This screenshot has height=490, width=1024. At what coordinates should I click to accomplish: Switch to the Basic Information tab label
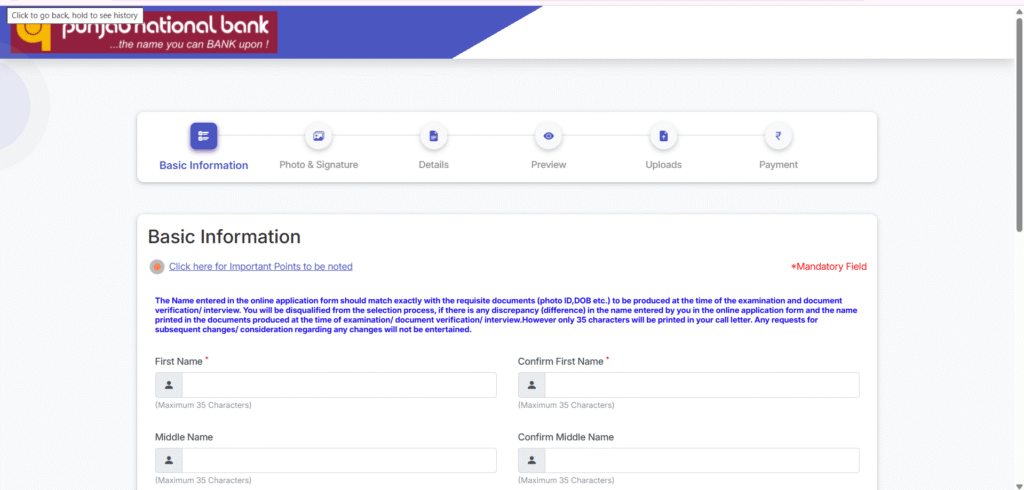coord(204,165)
